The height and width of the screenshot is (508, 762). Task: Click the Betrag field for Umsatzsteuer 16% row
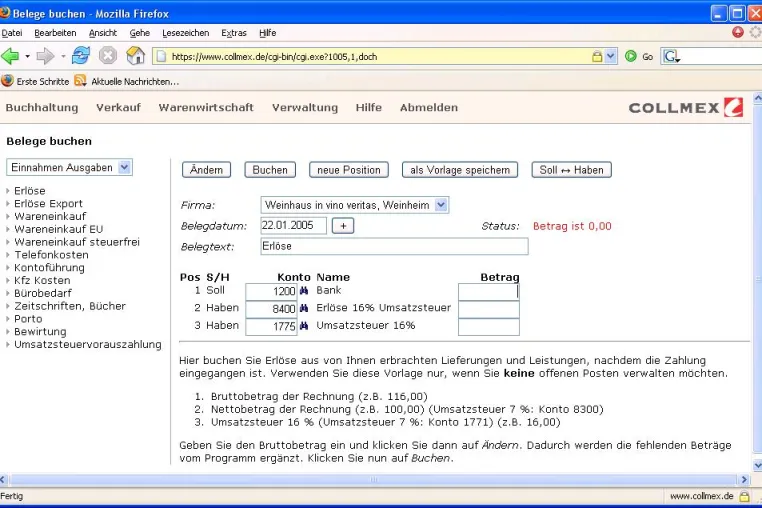[489, 327]
